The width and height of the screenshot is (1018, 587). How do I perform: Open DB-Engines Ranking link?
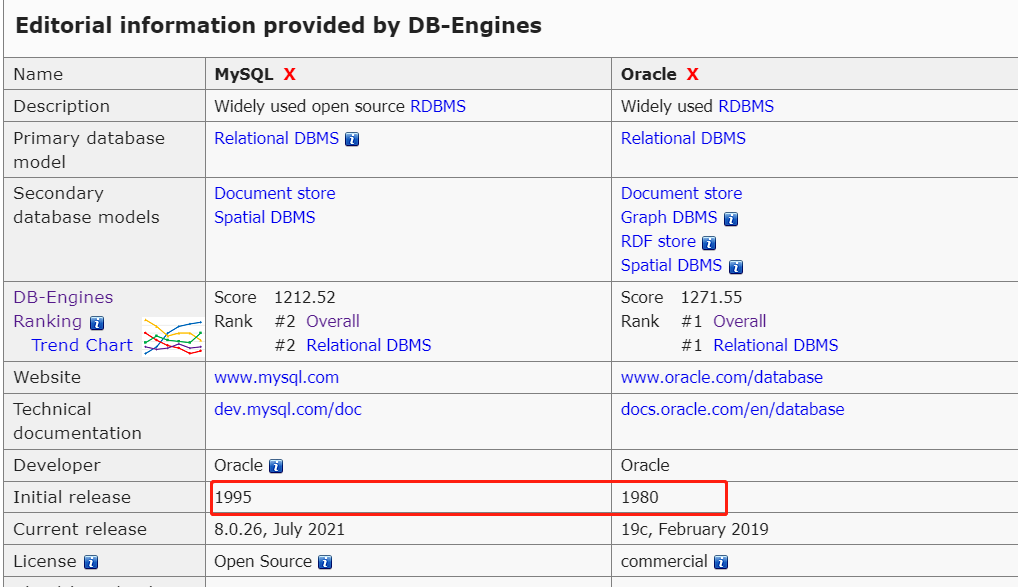[63, 309]
